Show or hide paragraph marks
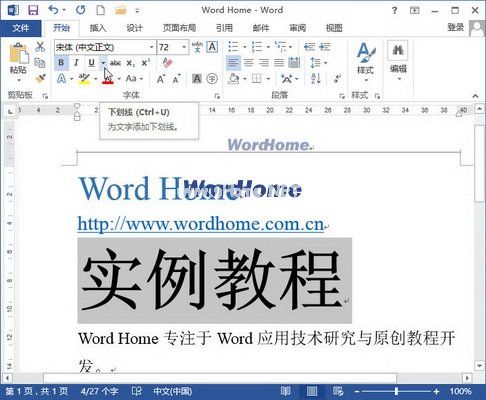 tap(337, 79)
